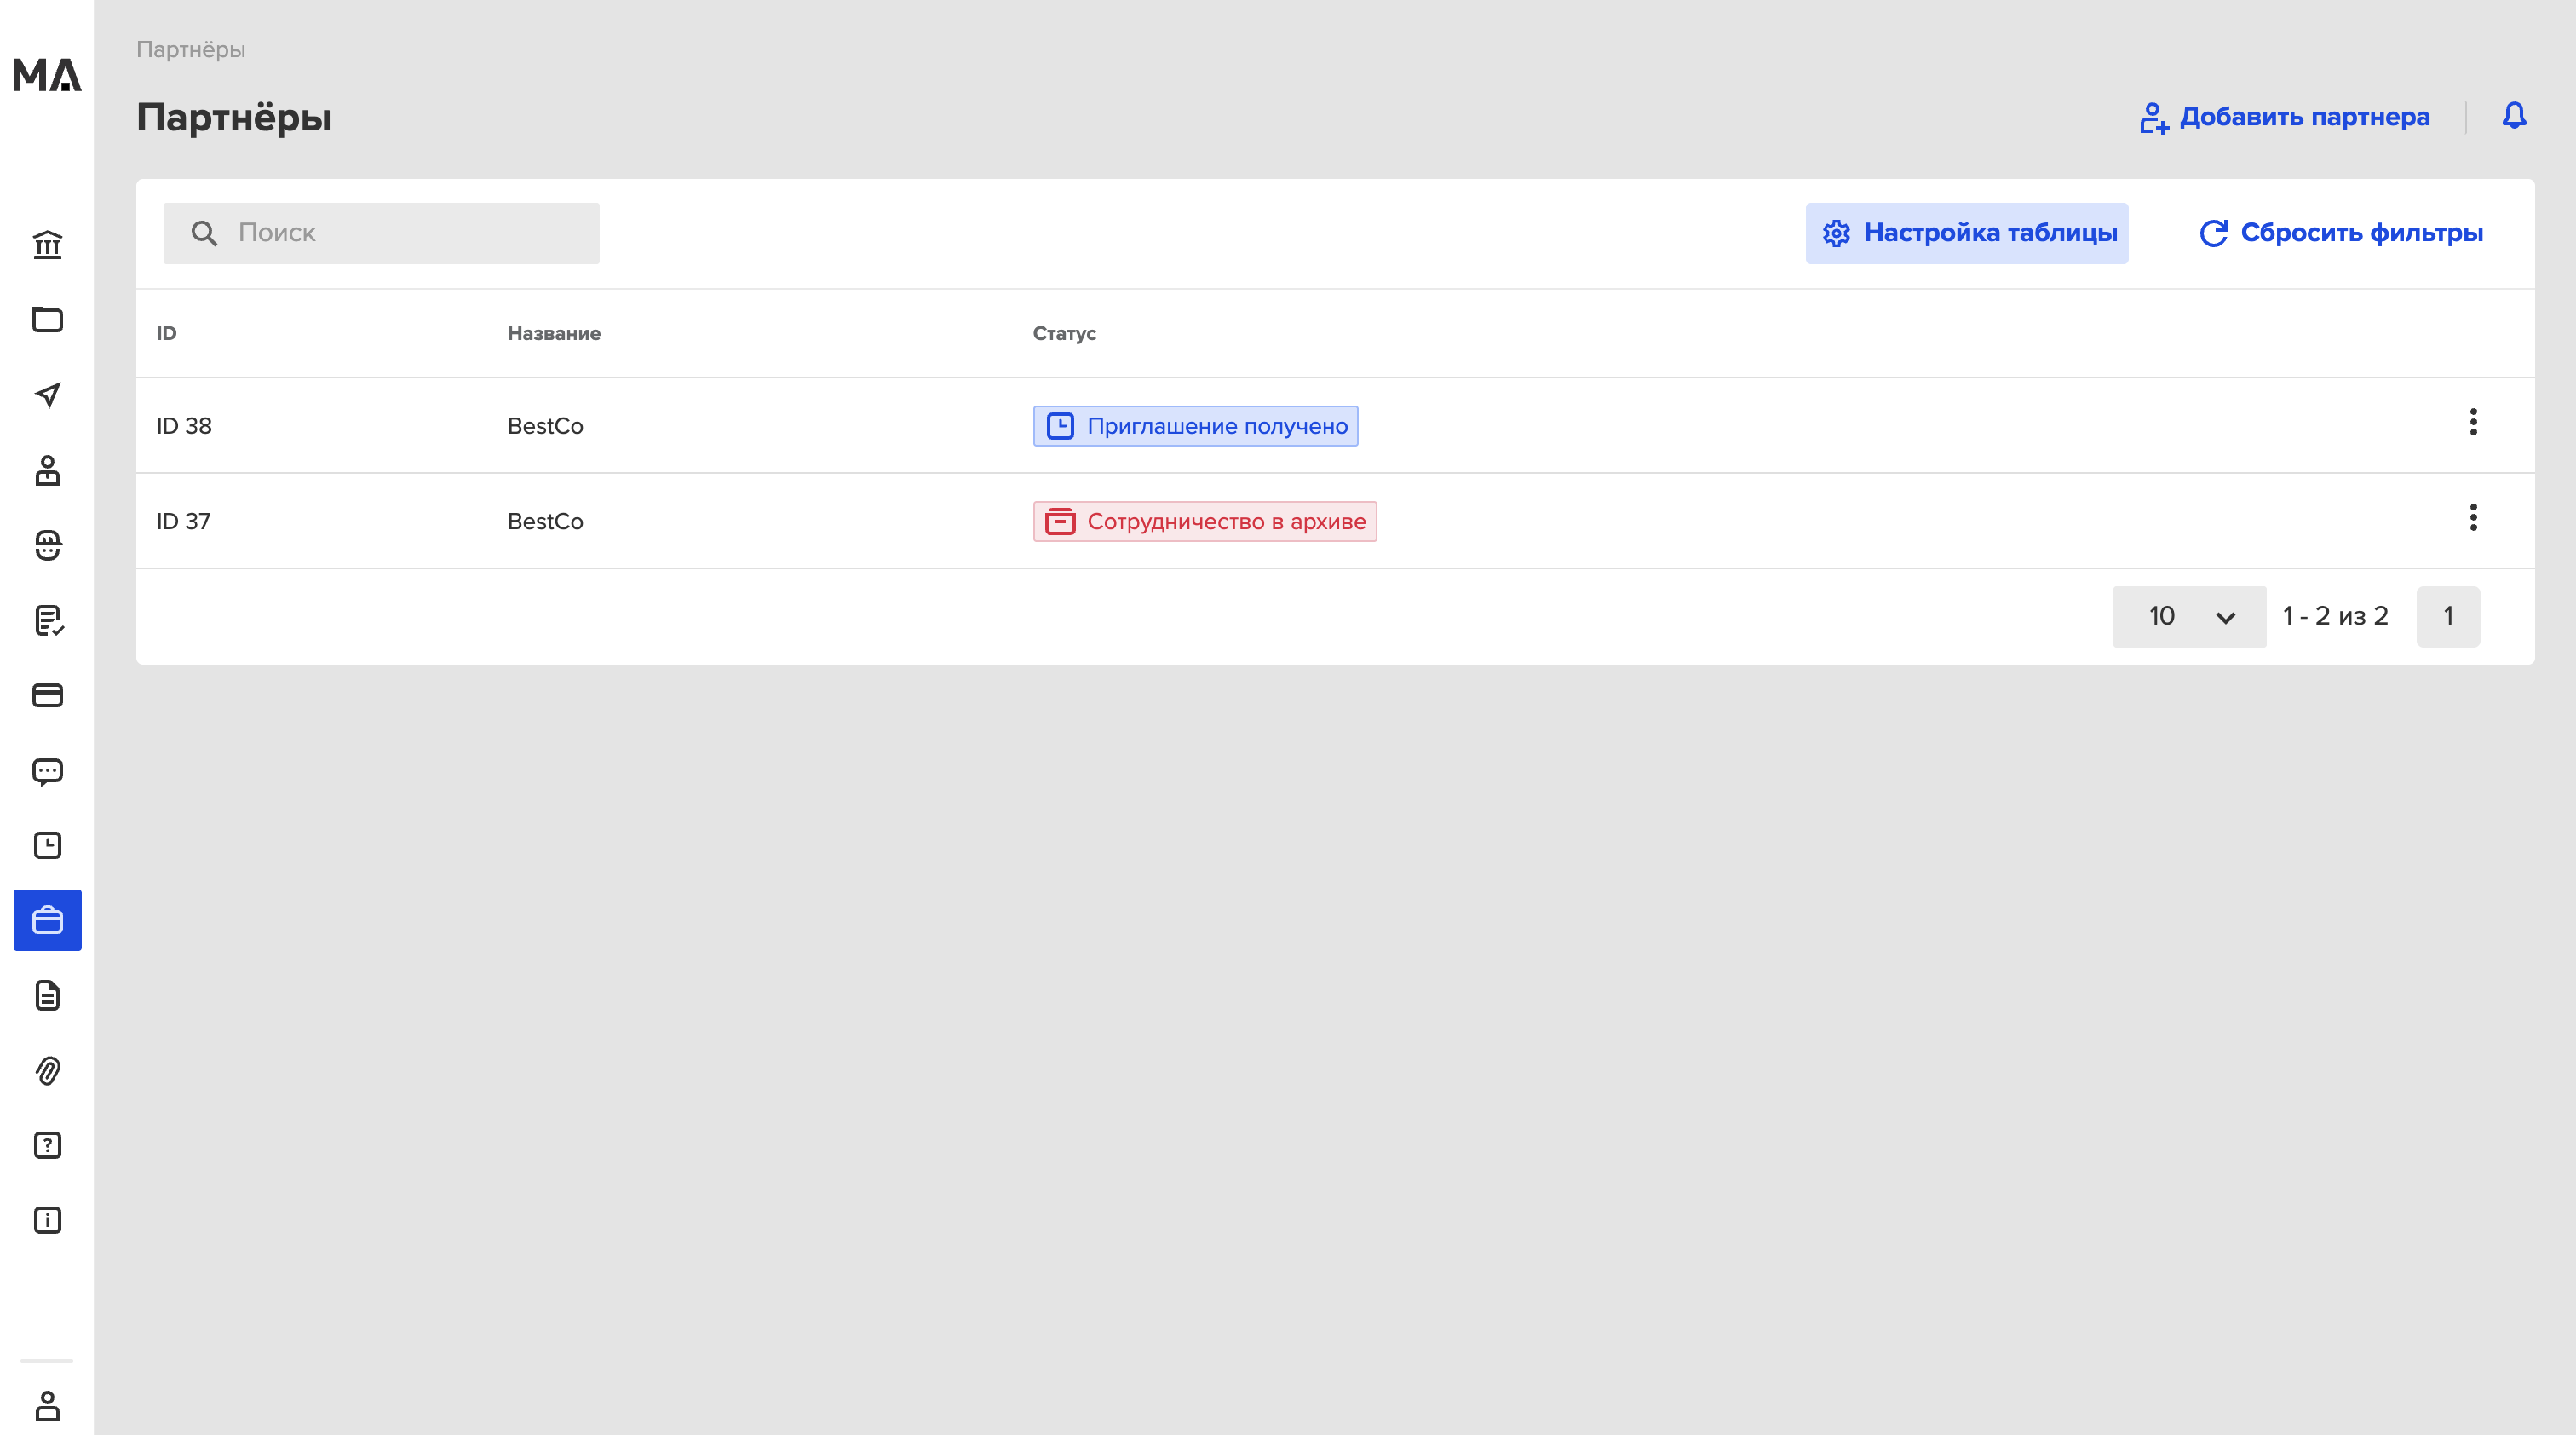Screen dimensions: 2576x1435
Task: Click BestCo name in the ID 38 row
Action: [545, 426]
